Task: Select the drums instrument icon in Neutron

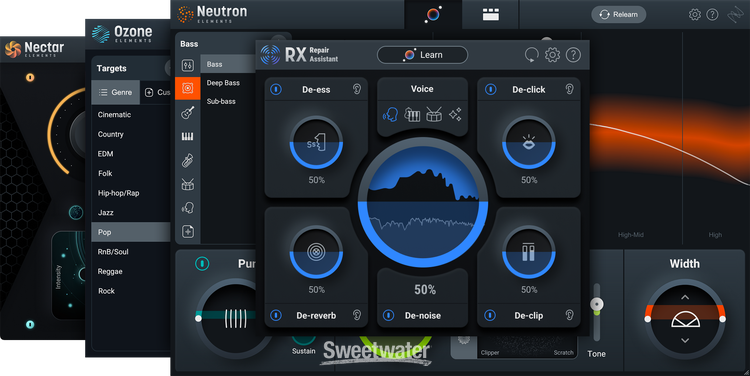Action: [x=188, y=184]
